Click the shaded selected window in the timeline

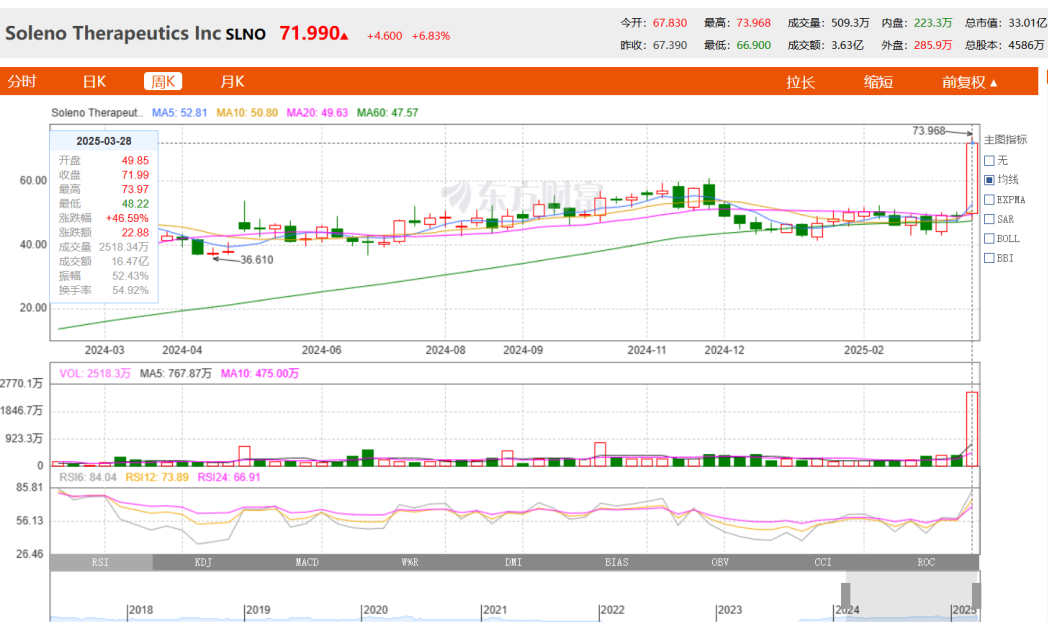pos(911,596)
